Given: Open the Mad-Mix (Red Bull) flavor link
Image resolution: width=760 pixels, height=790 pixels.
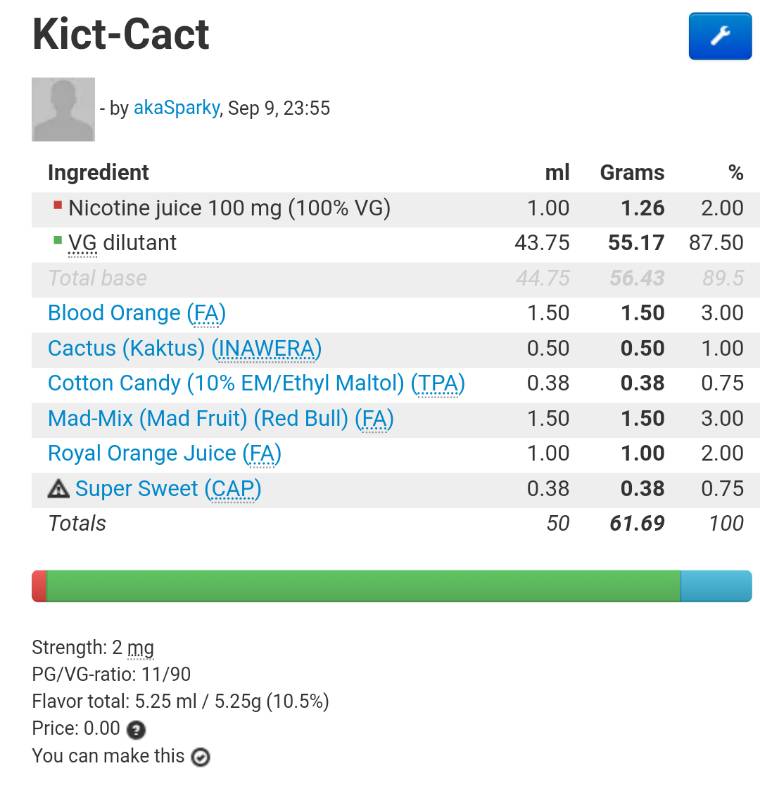Looking at the screenshot, I should 220,418.
